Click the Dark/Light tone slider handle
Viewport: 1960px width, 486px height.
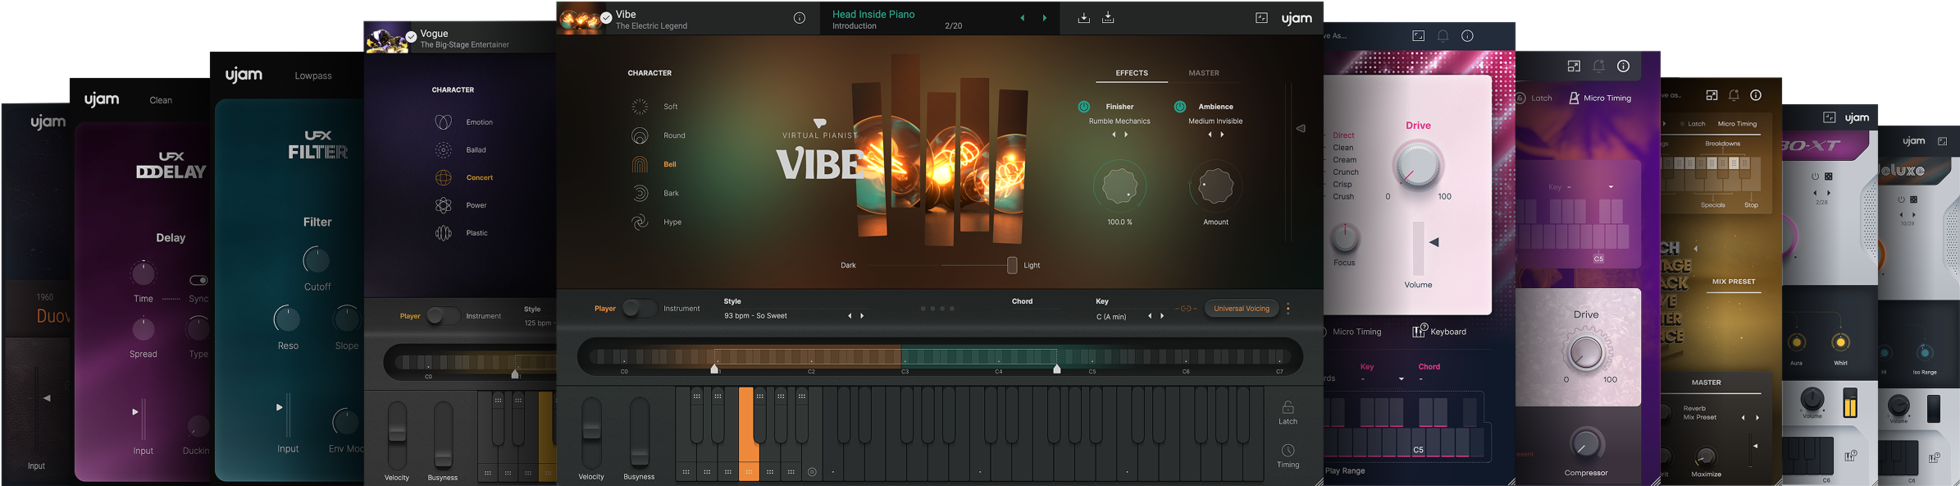point(1012,265)
